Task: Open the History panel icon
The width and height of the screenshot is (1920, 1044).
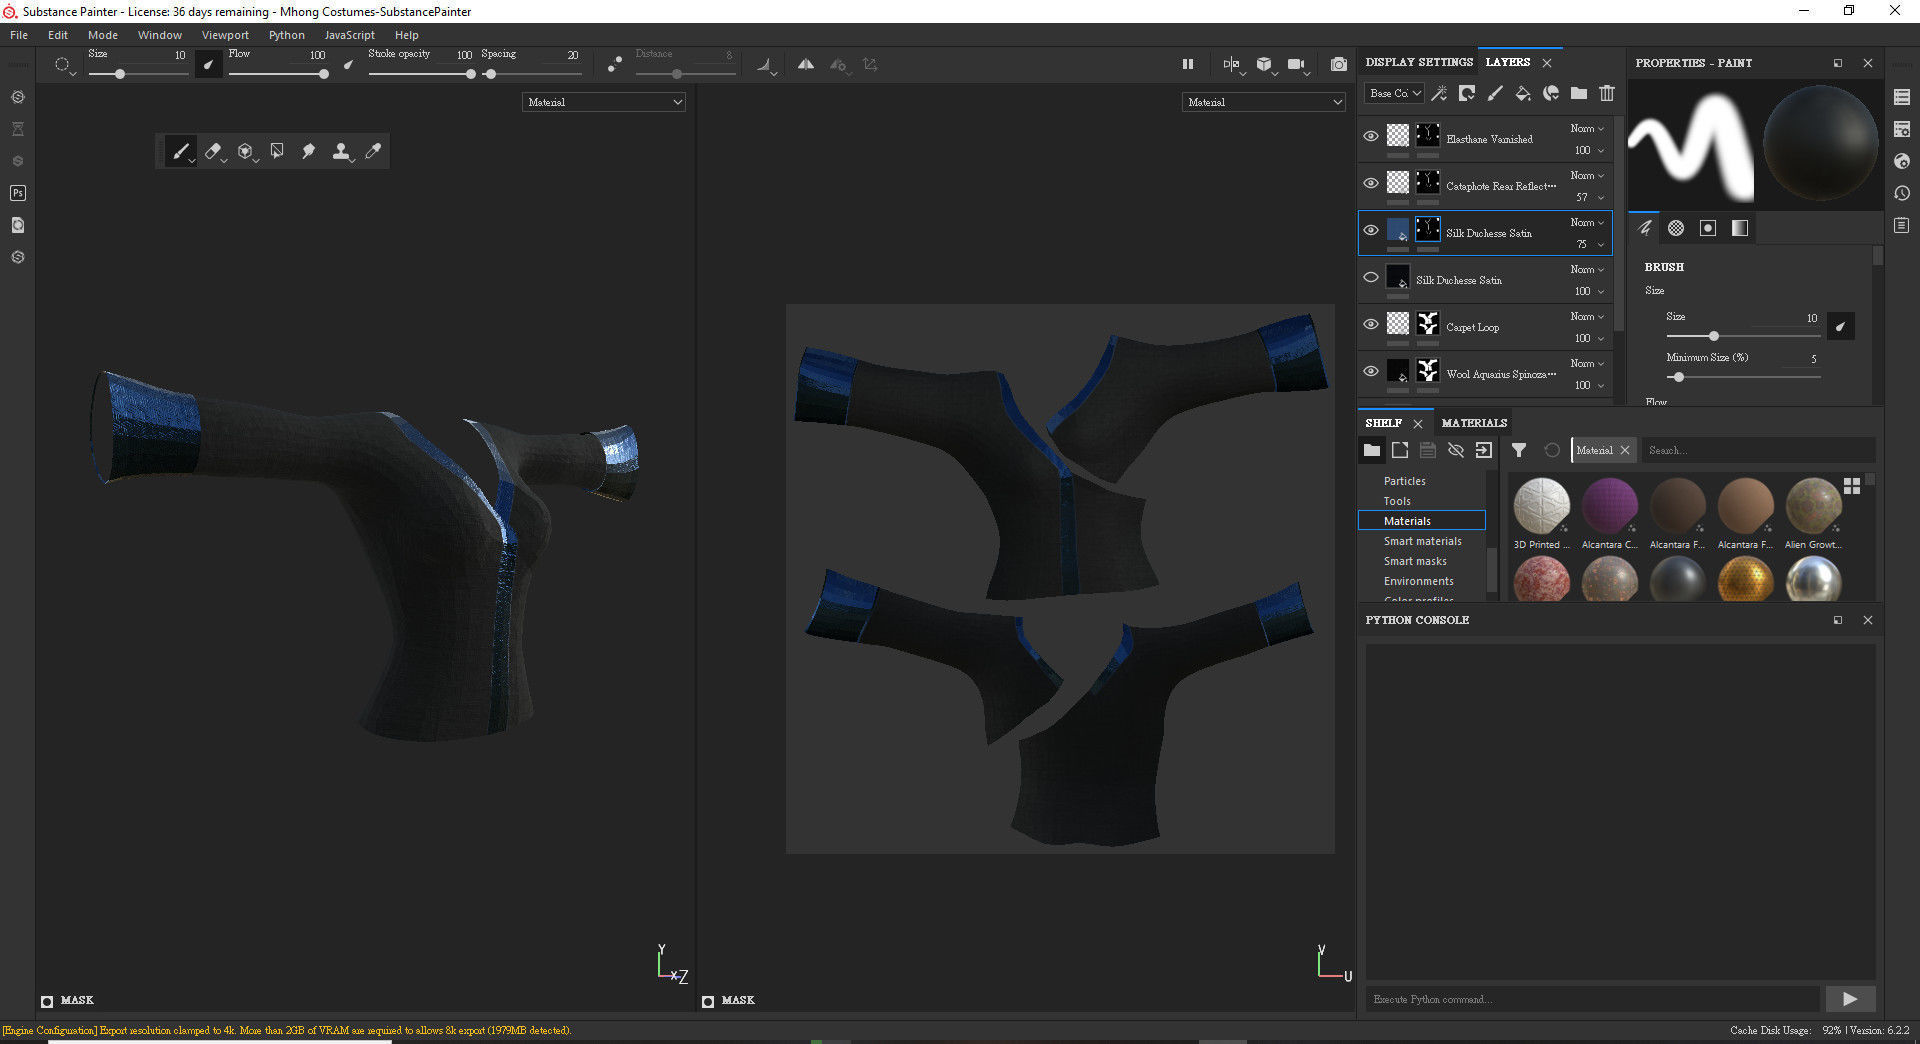Action: 1902,193
